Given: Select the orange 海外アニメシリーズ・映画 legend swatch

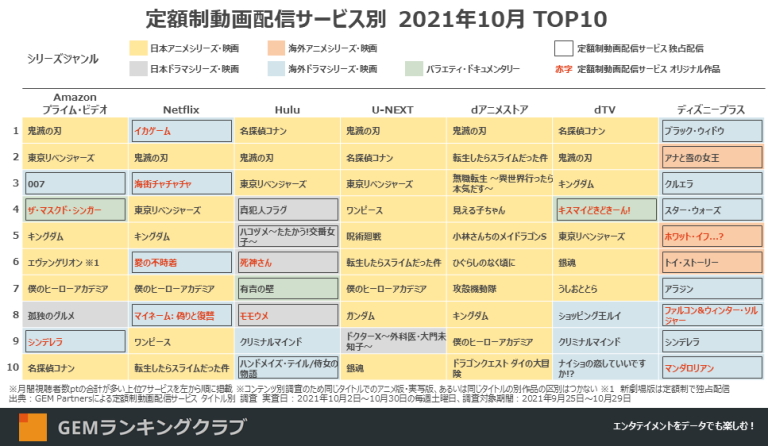Looking at the screenshot, I should click(276, 48).
